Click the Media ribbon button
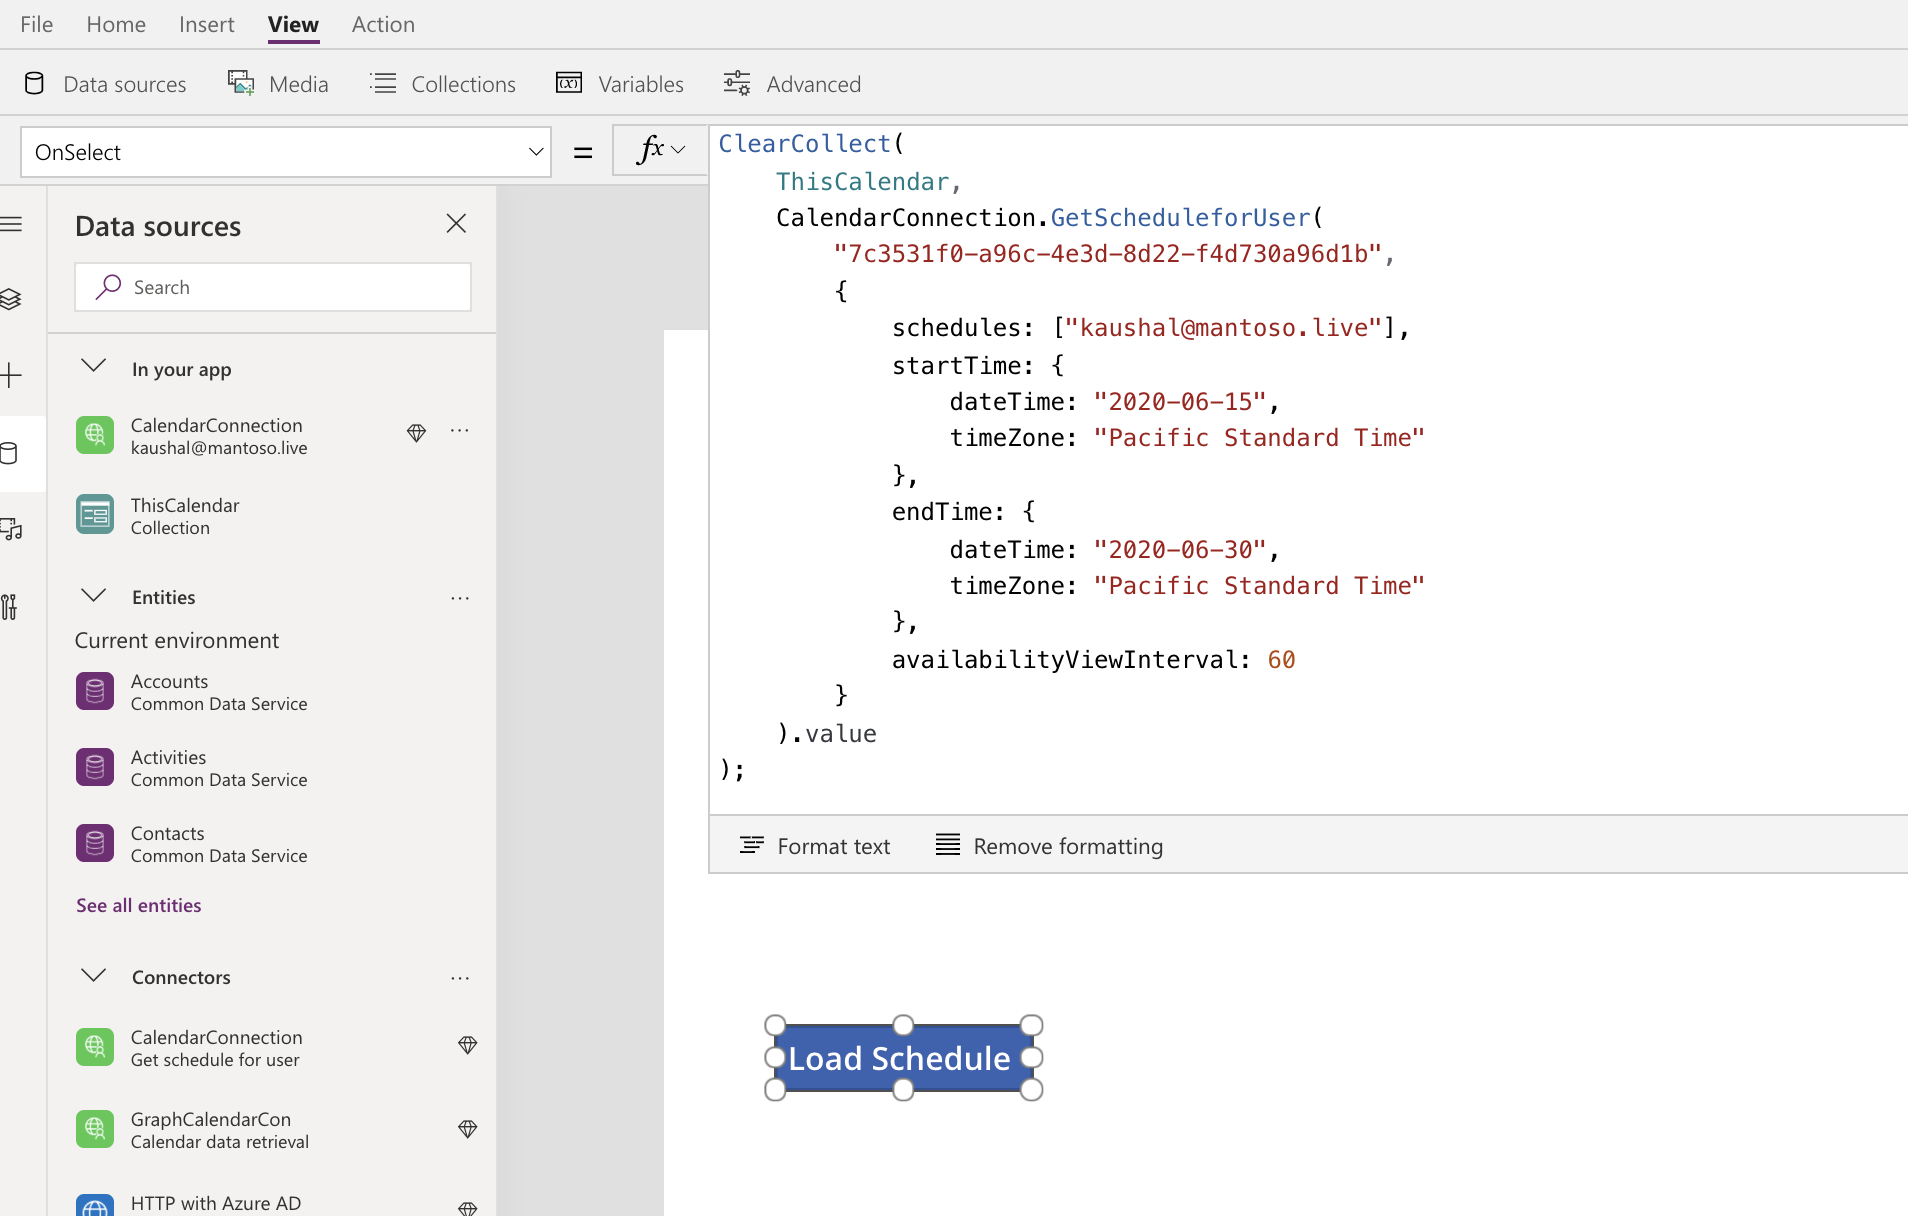 point(278,84)
